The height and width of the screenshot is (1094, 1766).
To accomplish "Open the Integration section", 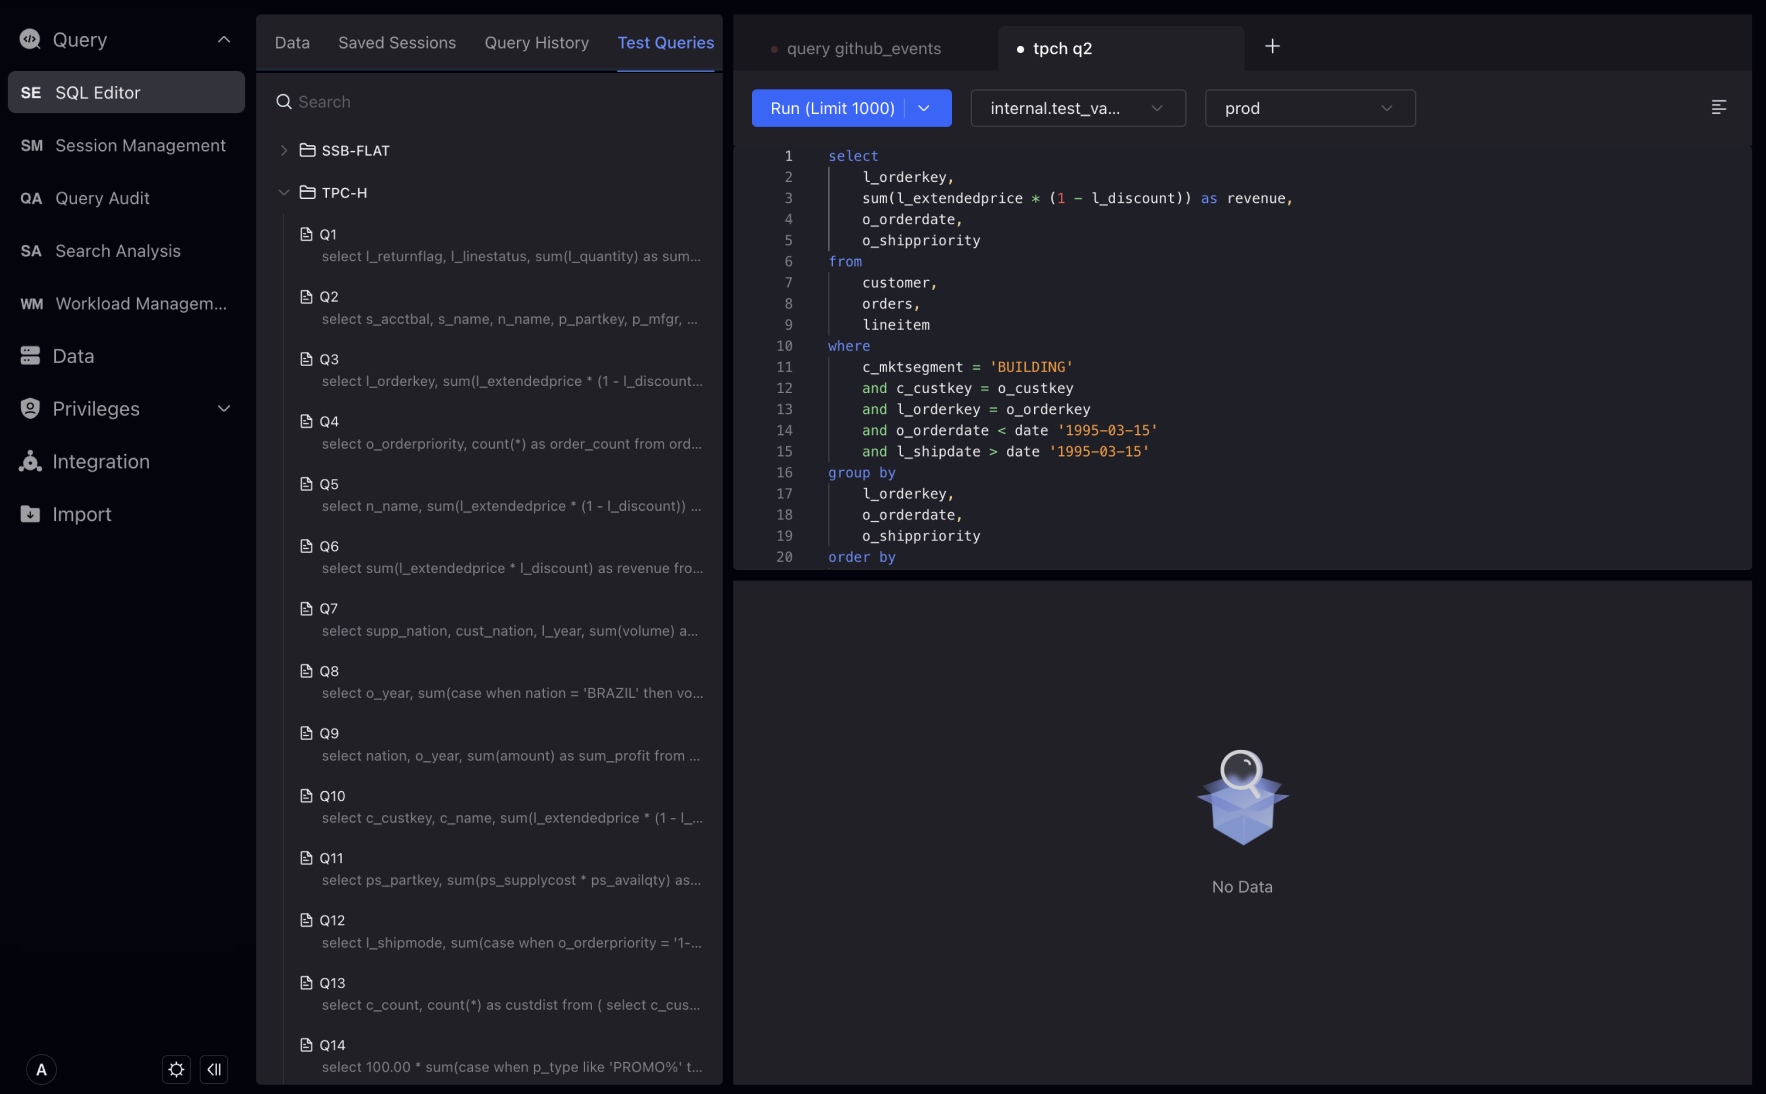I will pos(100,461).
